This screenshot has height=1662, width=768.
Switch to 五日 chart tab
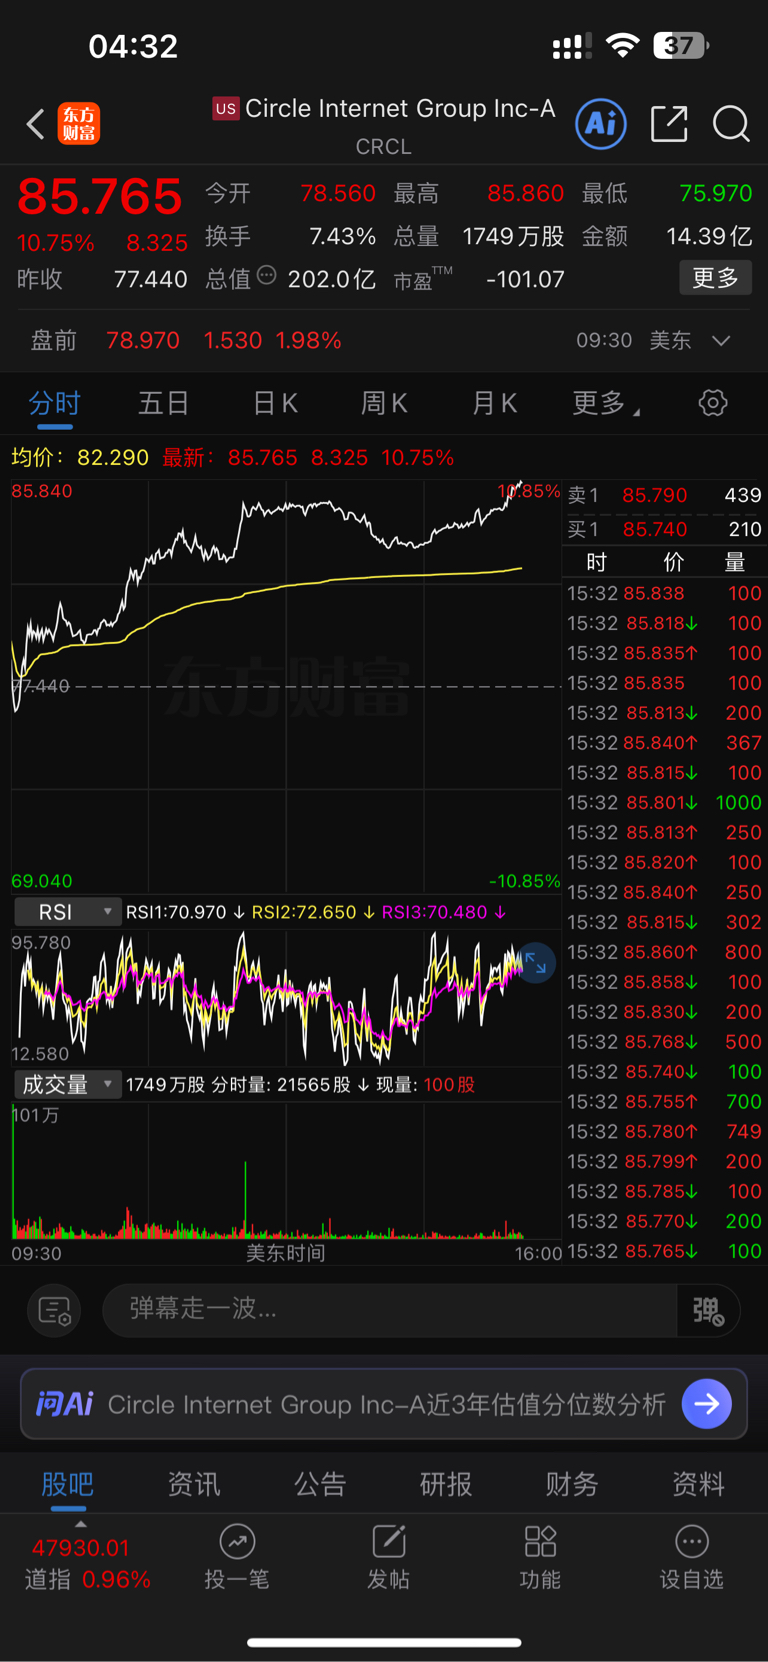164,403
